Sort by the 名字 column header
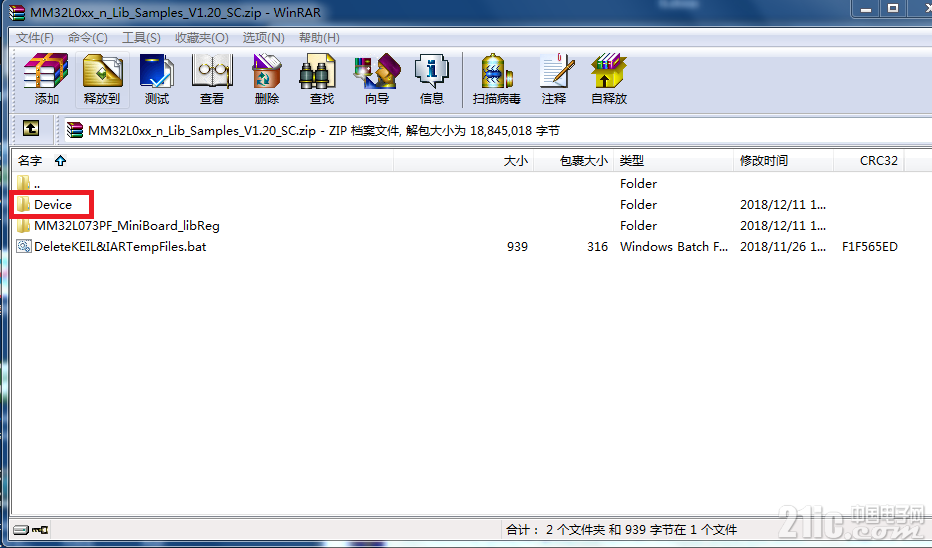 point(203,160)
